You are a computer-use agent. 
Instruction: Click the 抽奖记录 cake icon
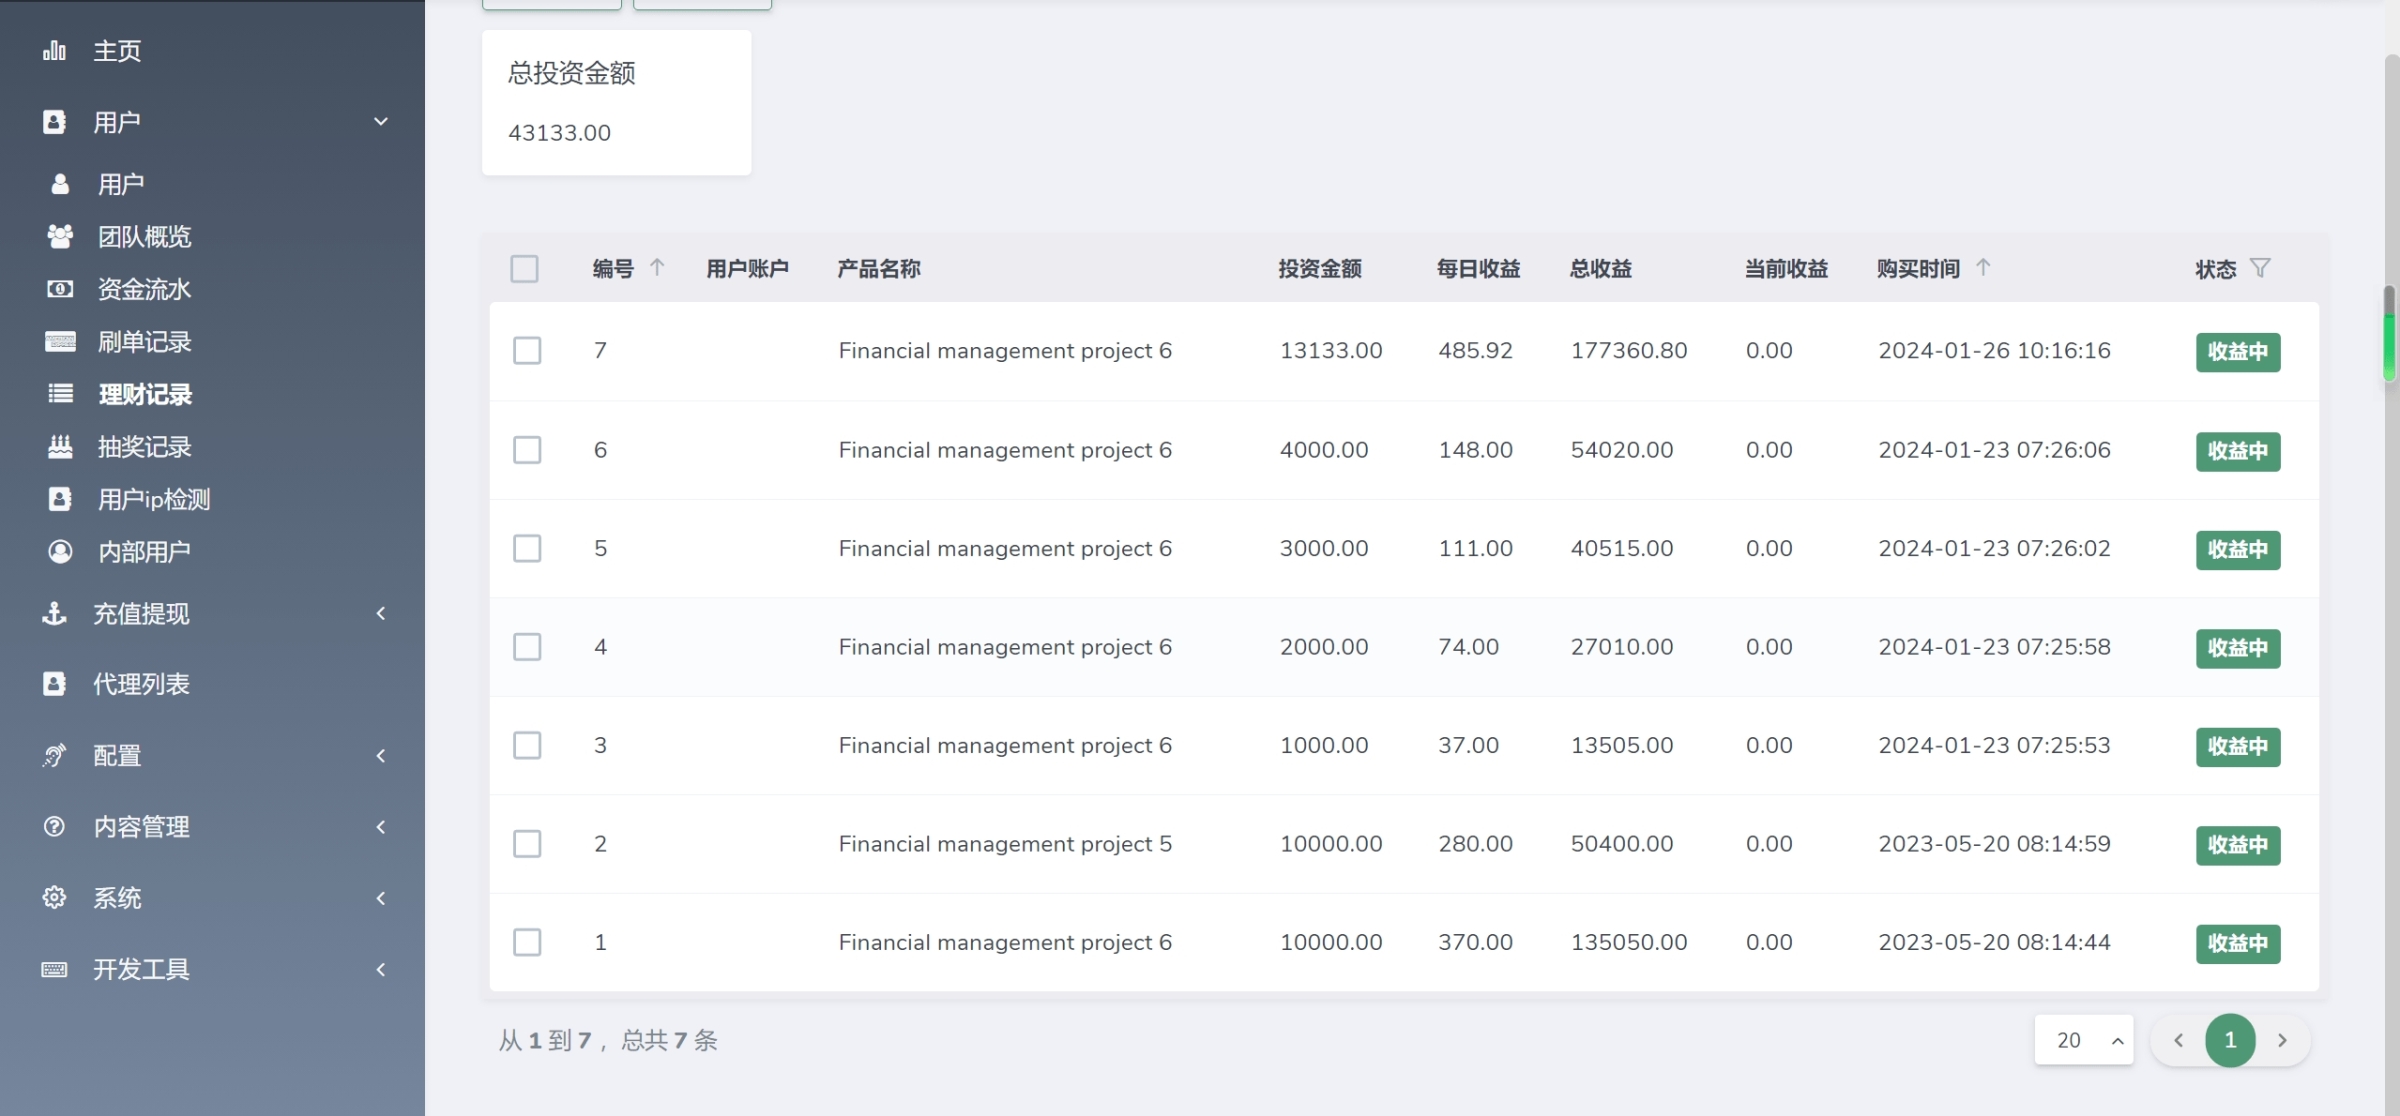pos(60,447)
